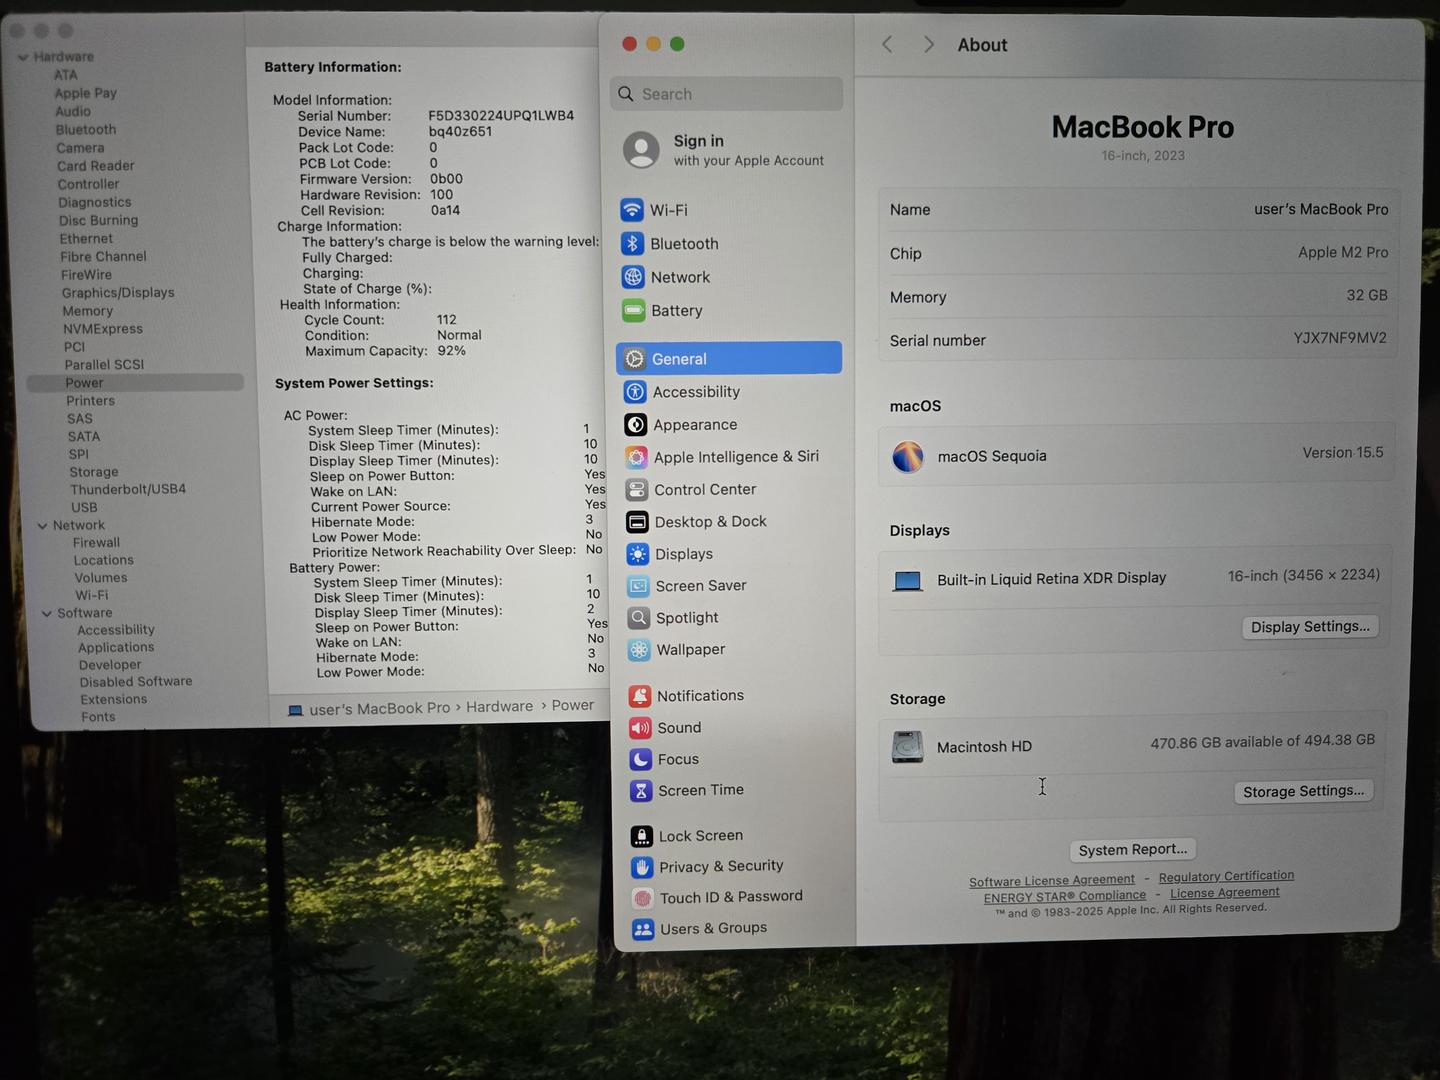Image resolution: width=1440 pixels, height=1080 pixels.
Task: Open Wi-Fi settings via its icon
Action: coord(631,210)
